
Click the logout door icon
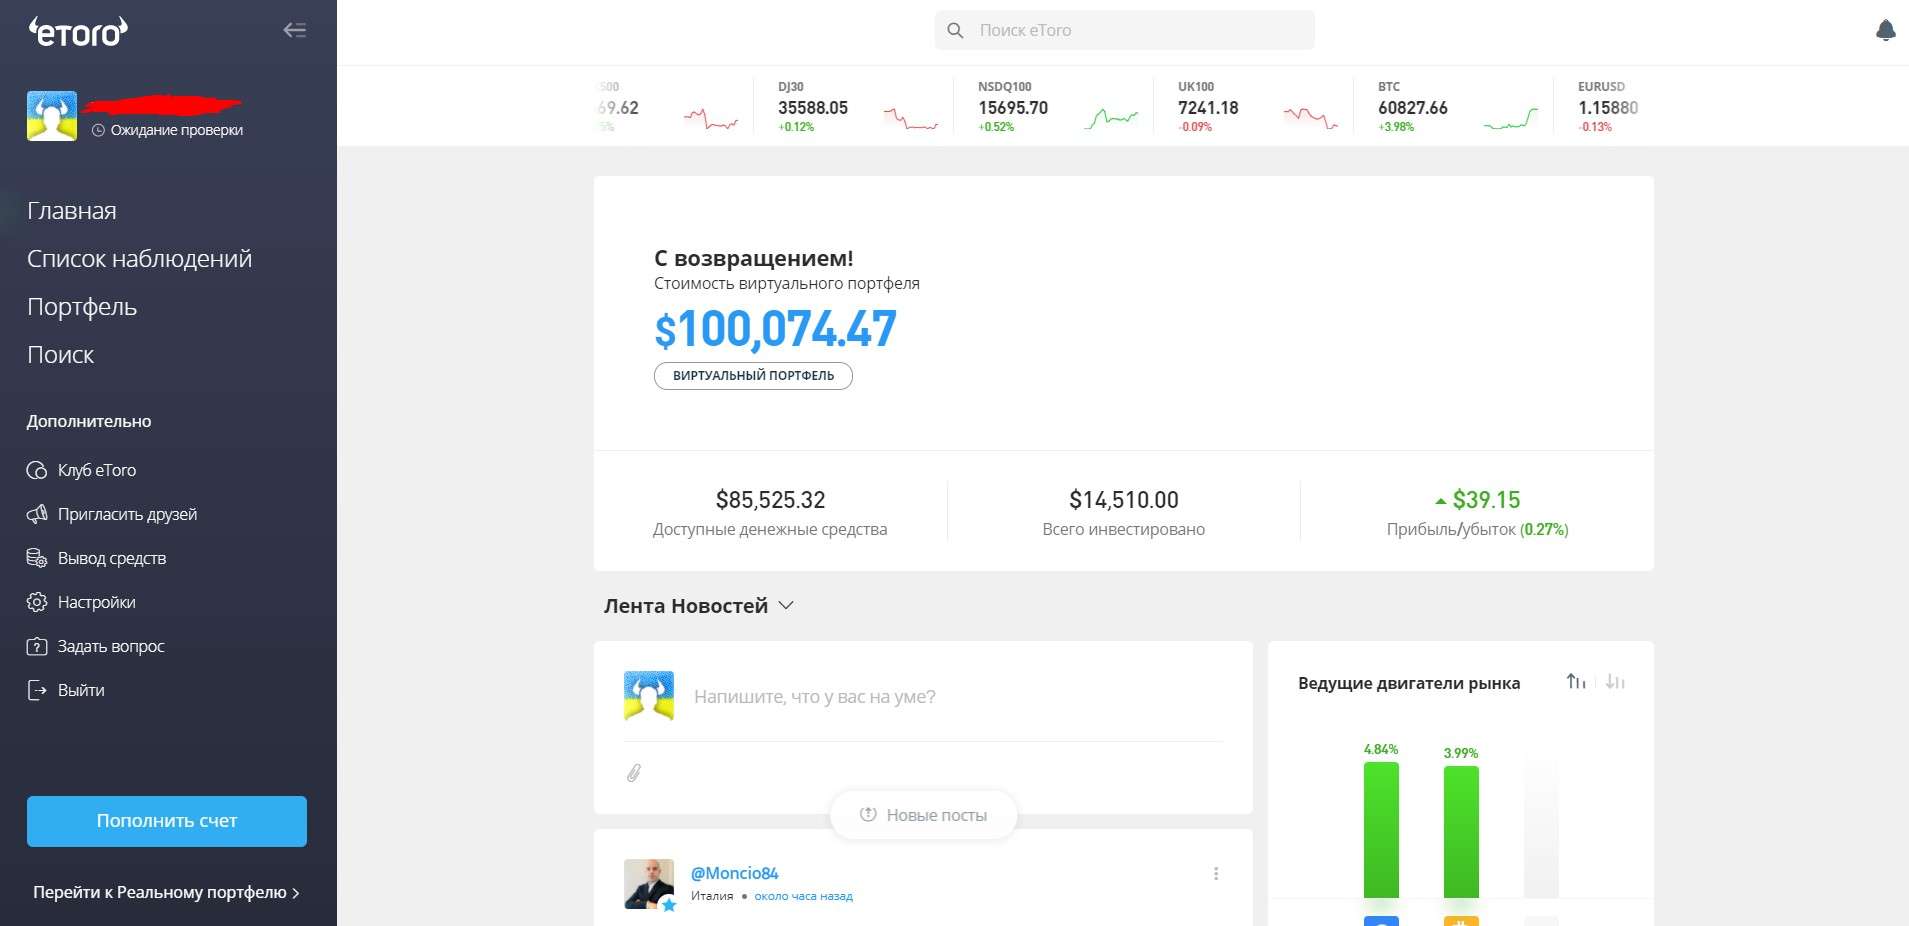click(x=37, y=690)
